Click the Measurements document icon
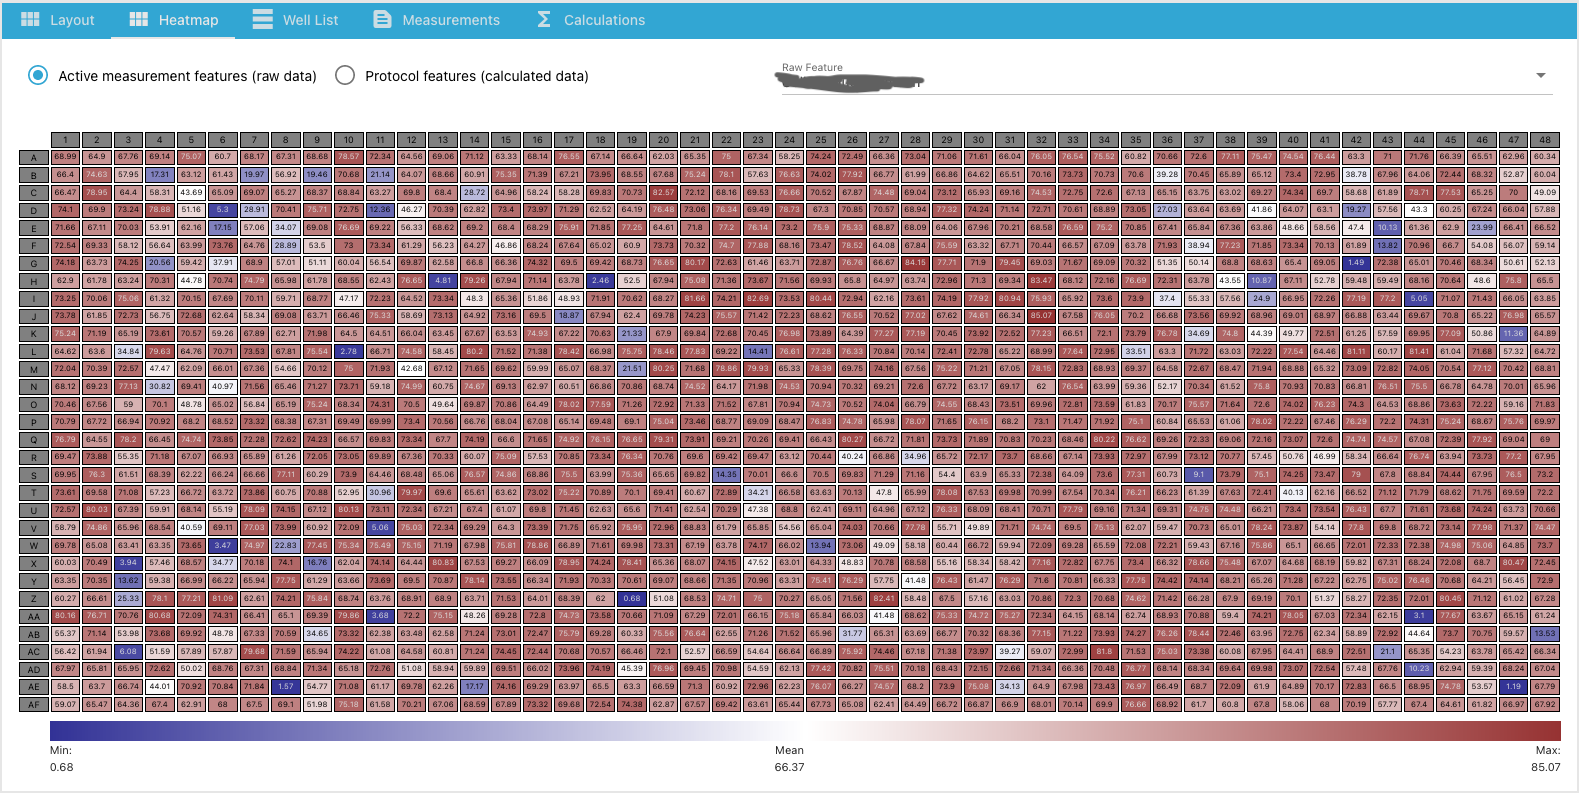Viewport: 1579px width, 793px height. pos(382,19)
